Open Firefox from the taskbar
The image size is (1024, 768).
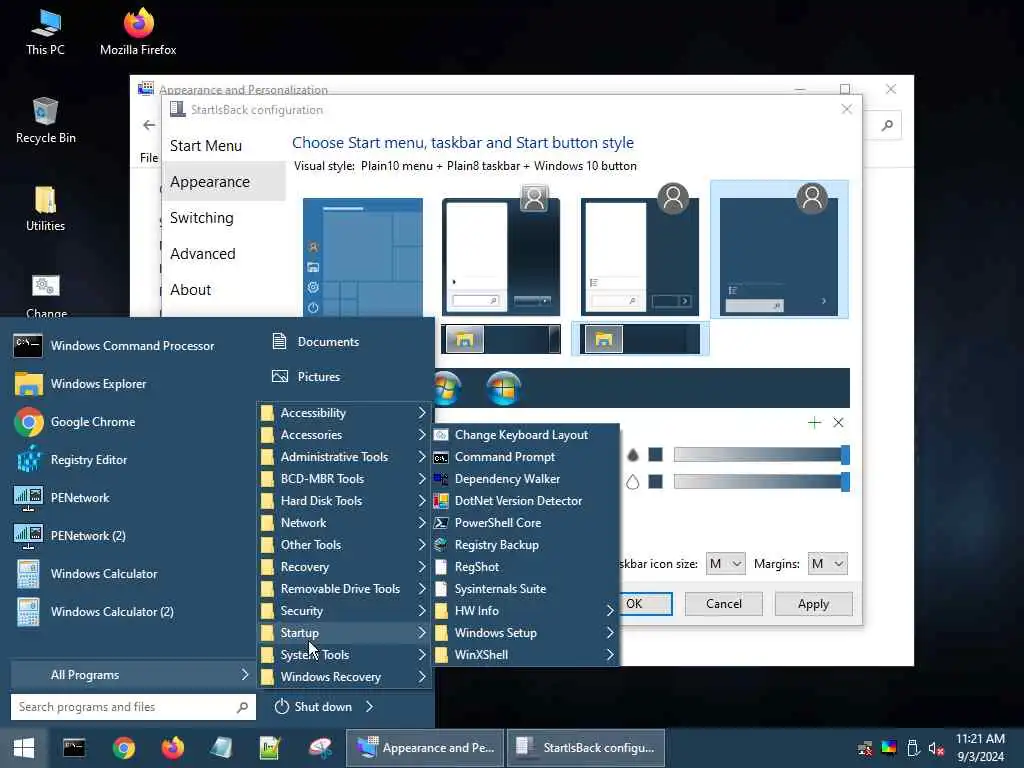[x=173, y=748]
